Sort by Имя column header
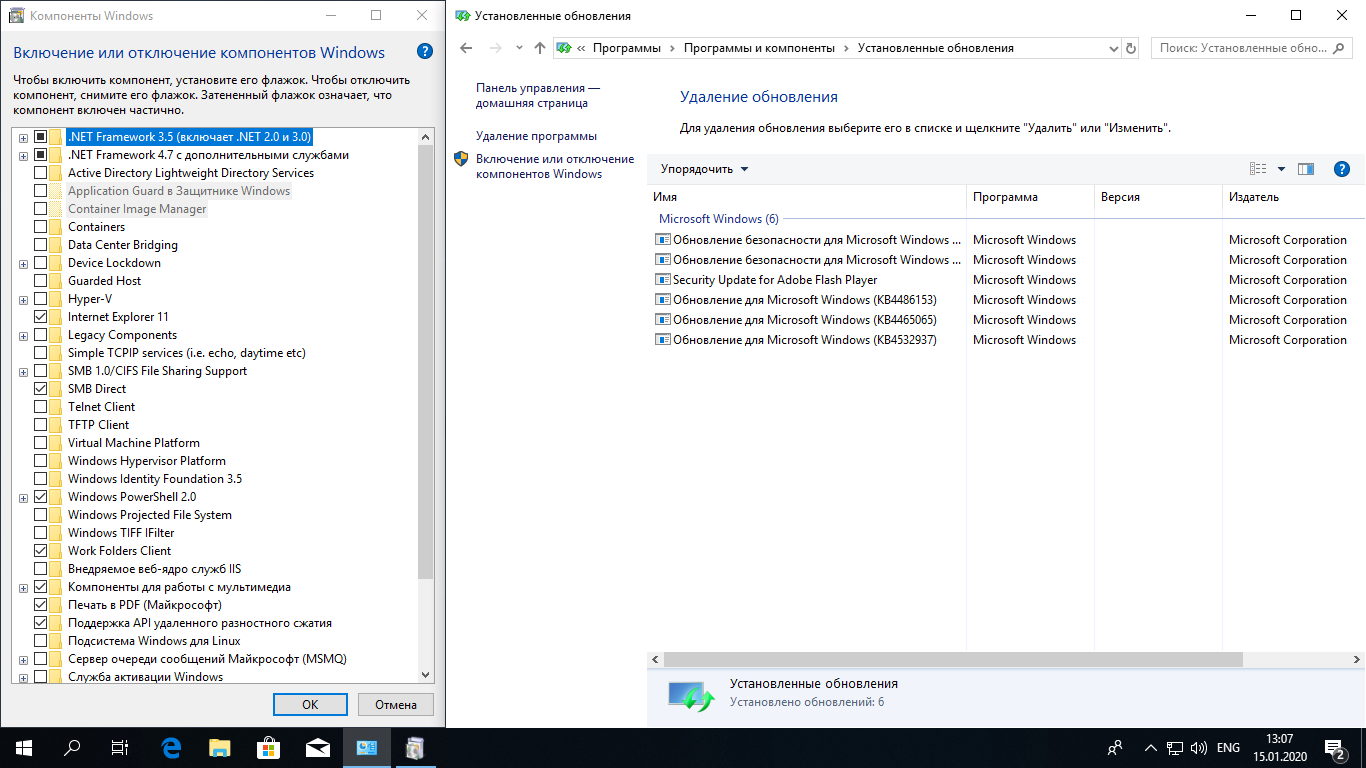The height and width of the screenshot is (768, 1366). click(806, 197)
